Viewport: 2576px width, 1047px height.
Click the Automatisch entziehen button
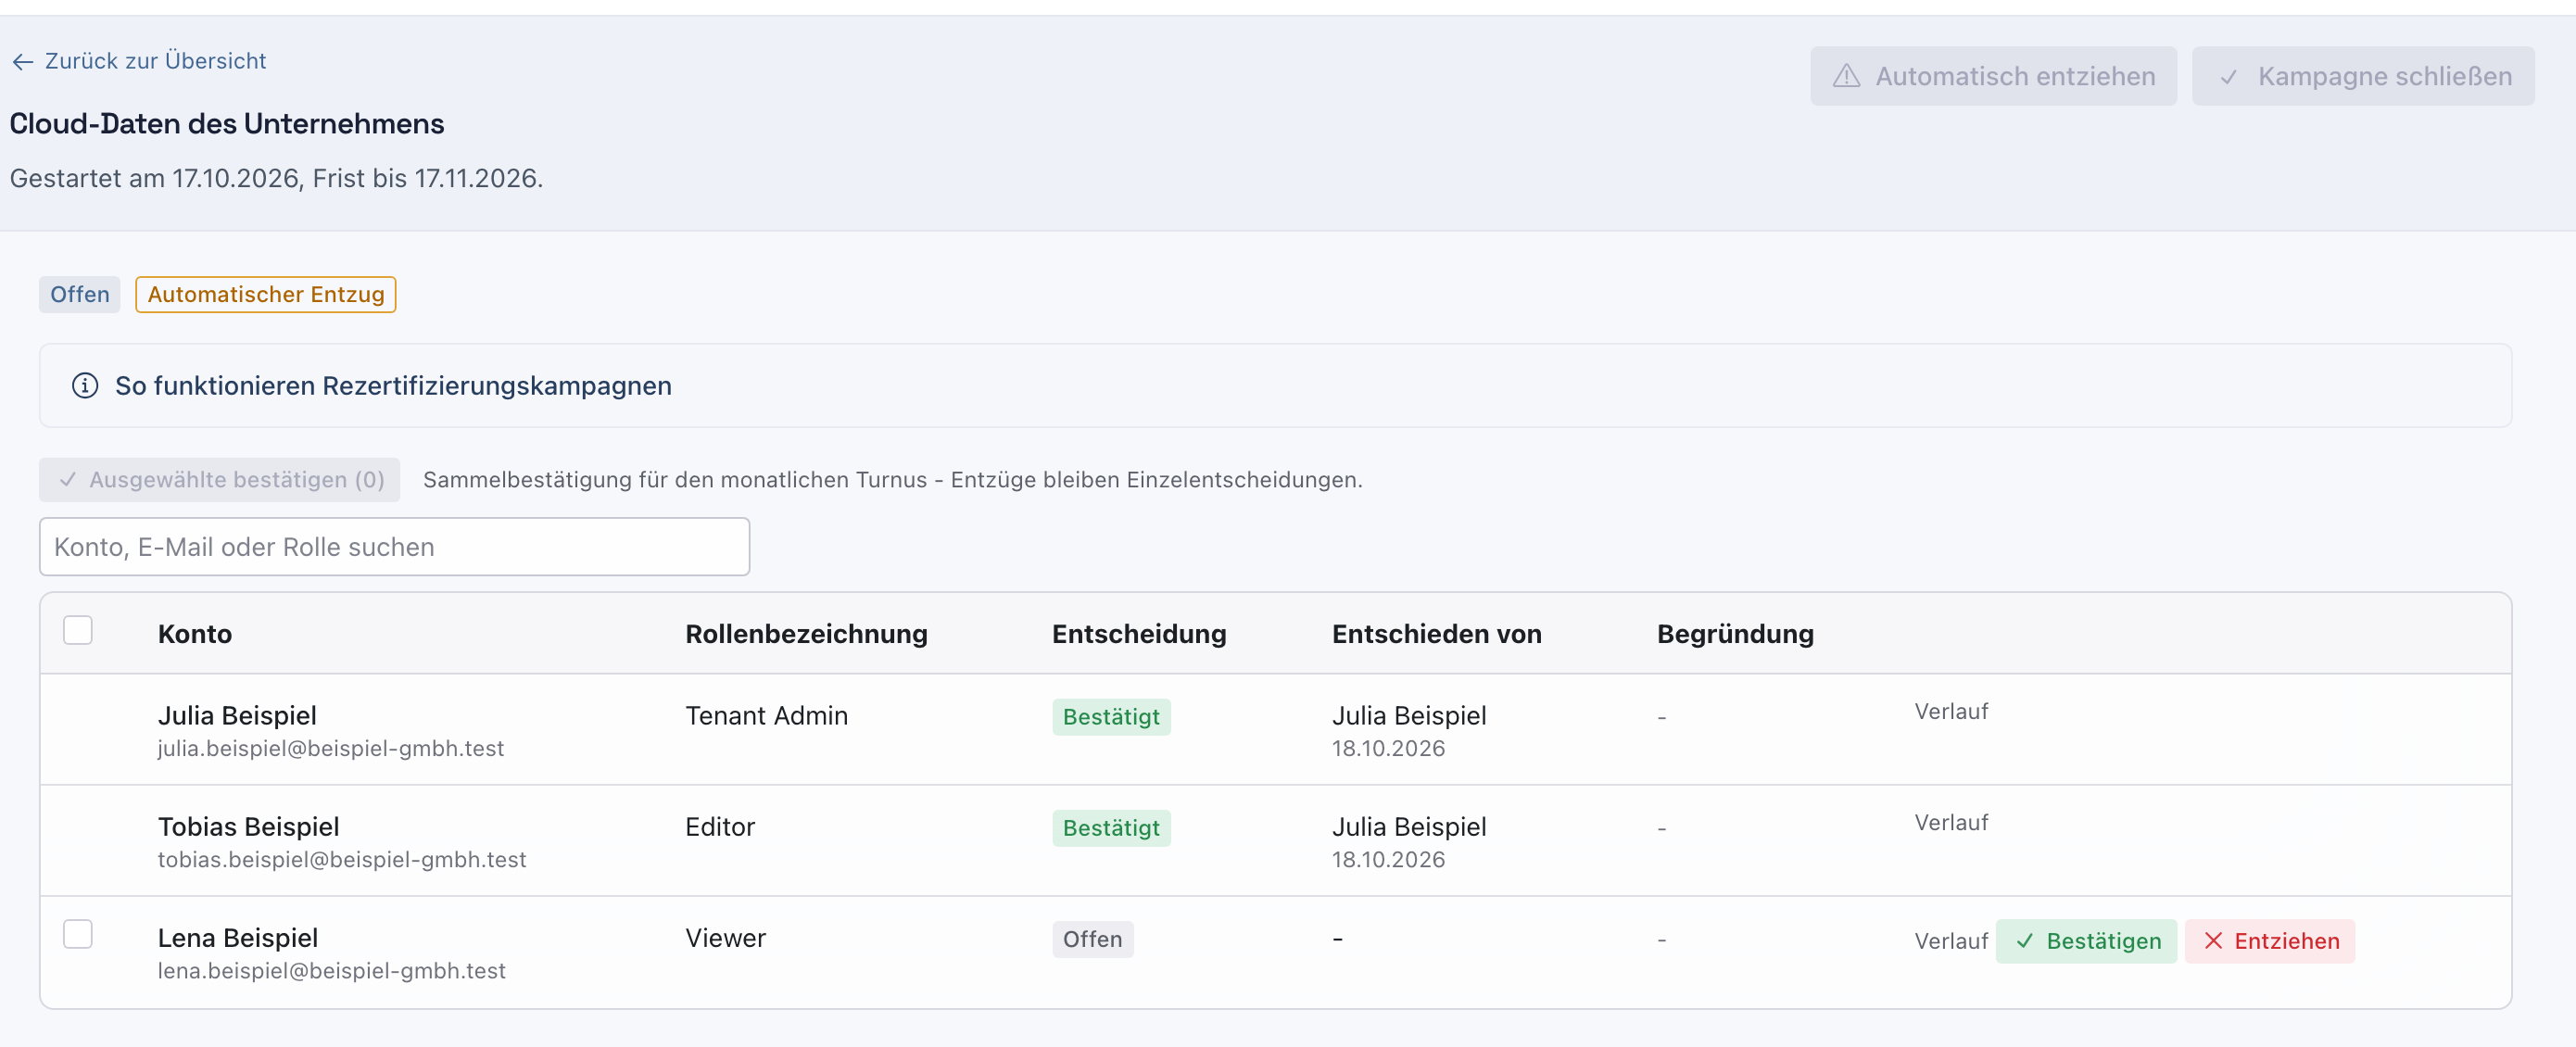(x=1992, y=76)
